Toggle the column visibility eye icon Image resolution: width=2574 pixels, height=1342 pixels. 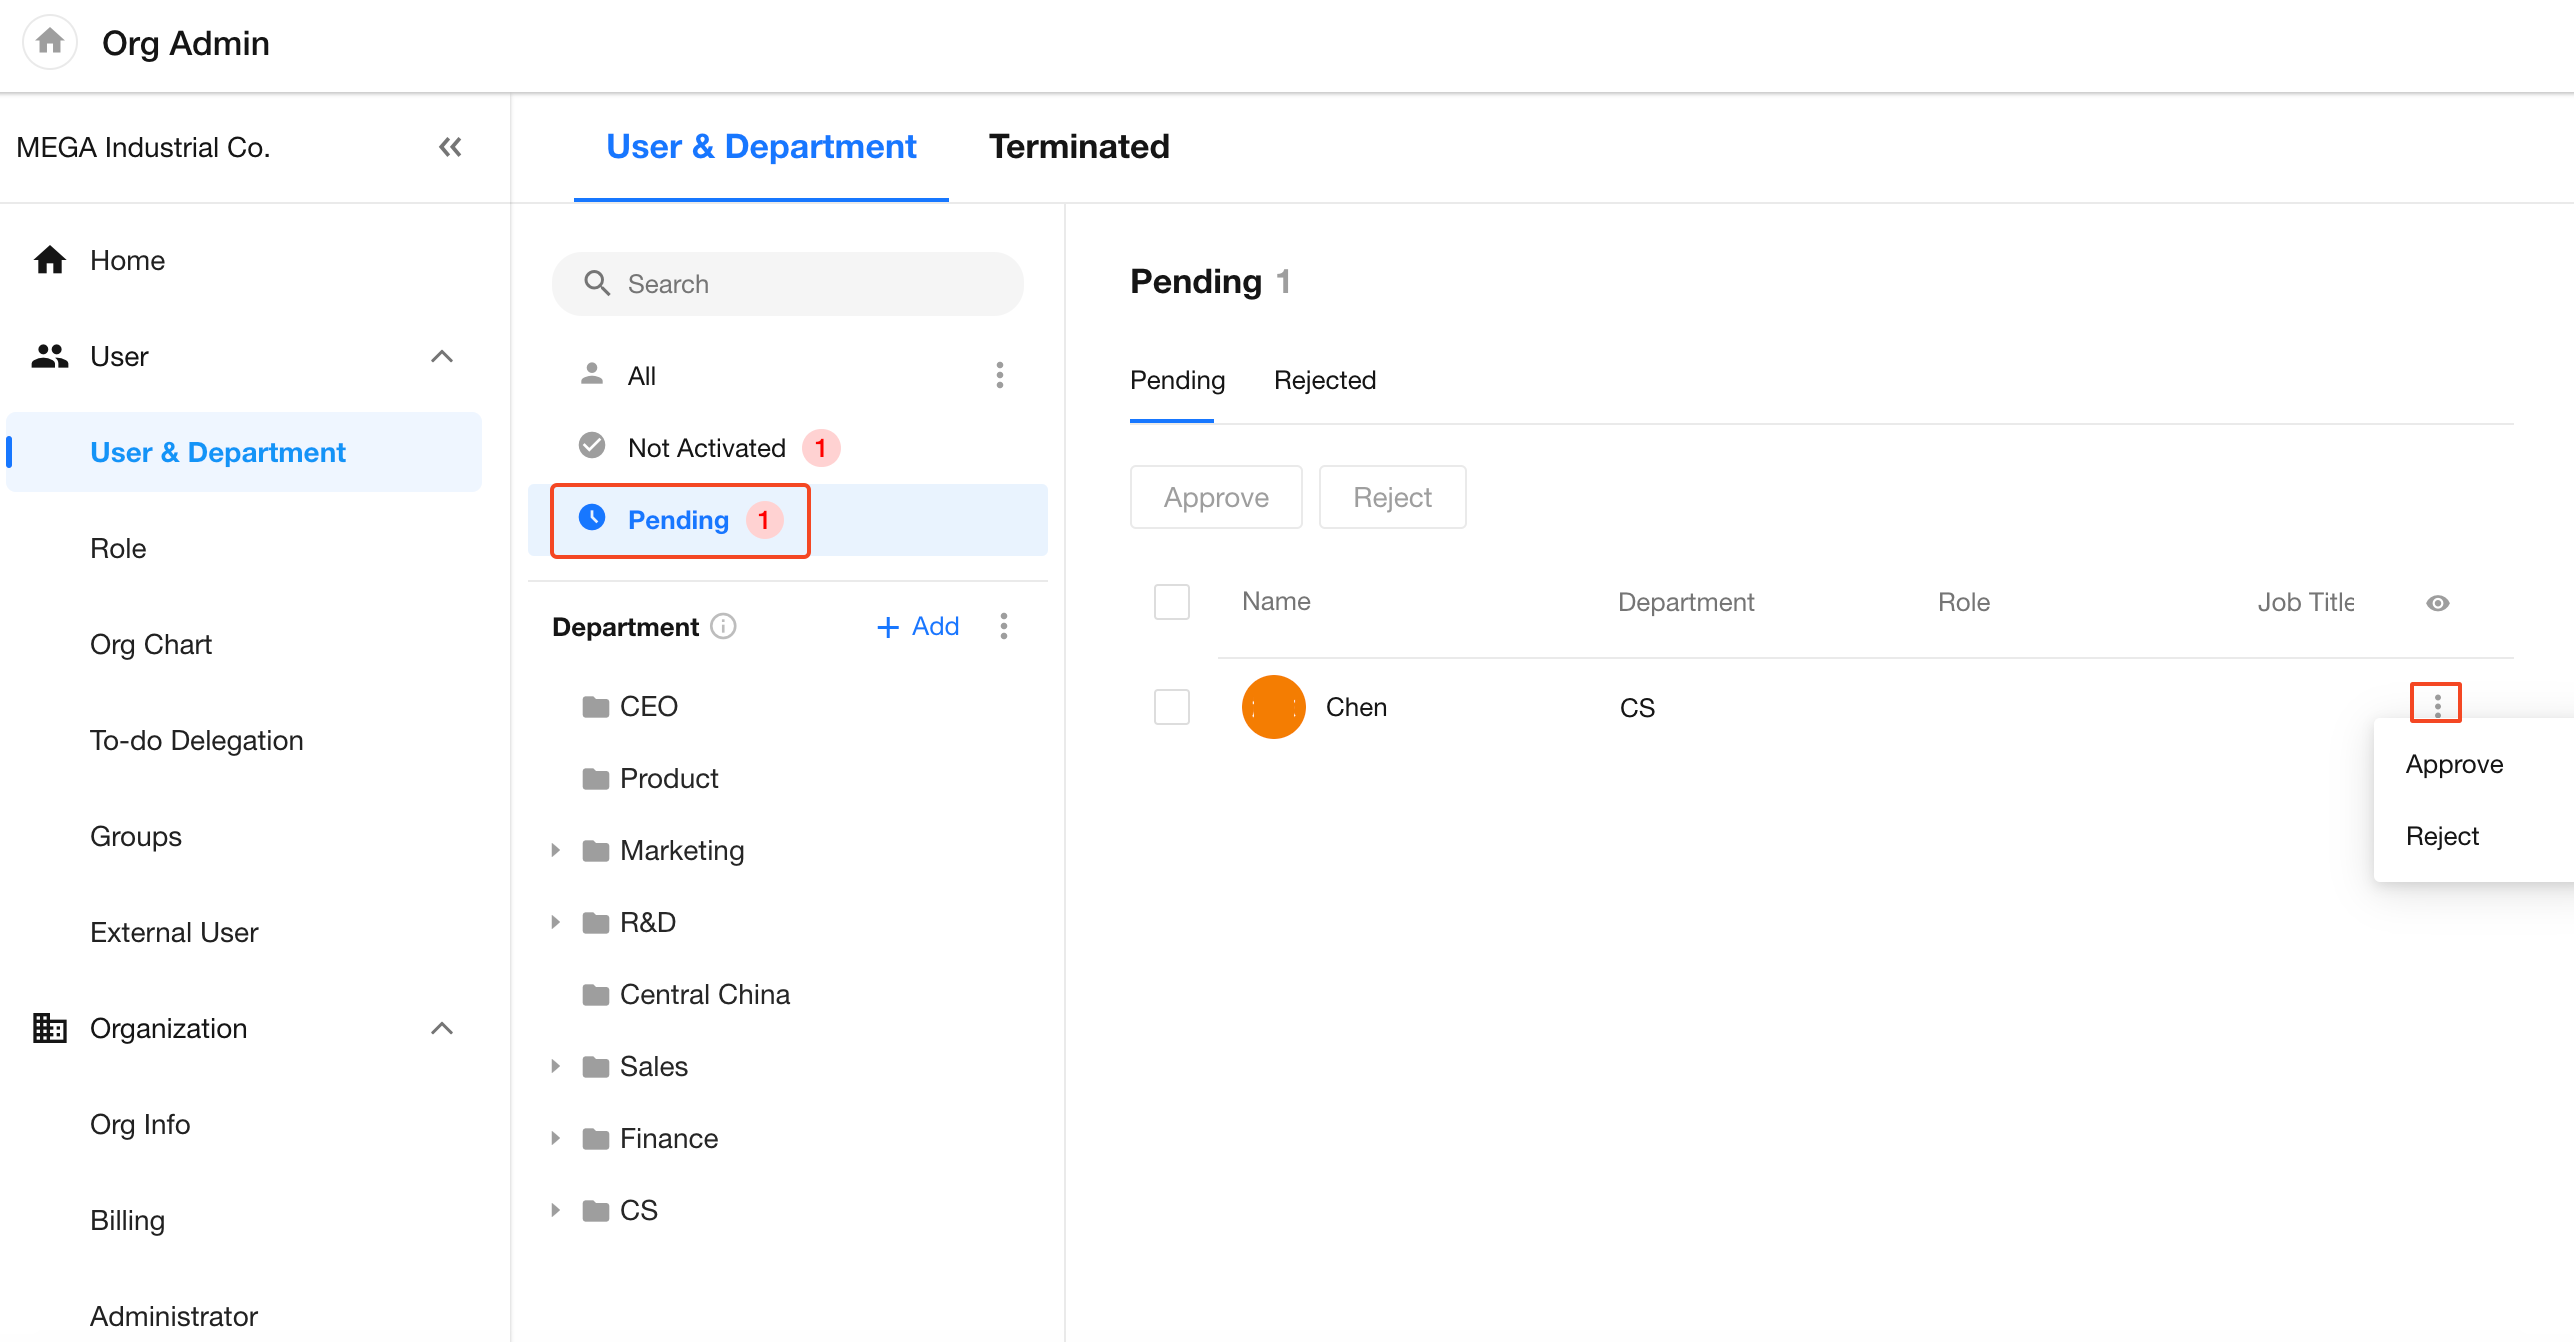(2437, 603)
